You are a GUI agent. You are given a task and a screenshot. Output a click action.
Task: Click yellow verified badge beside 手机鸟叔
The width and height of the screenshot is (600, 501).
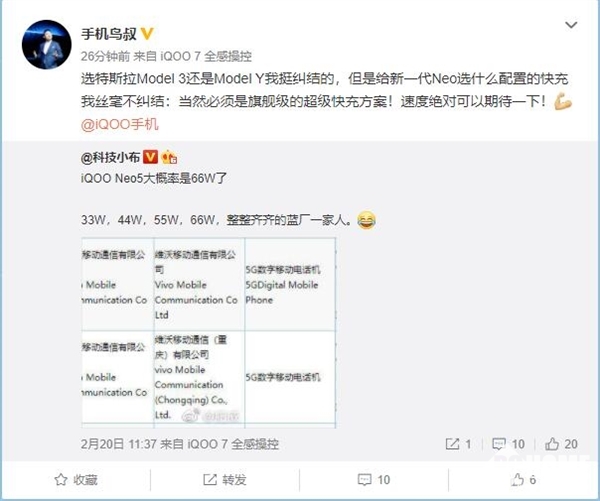point(147,34)
